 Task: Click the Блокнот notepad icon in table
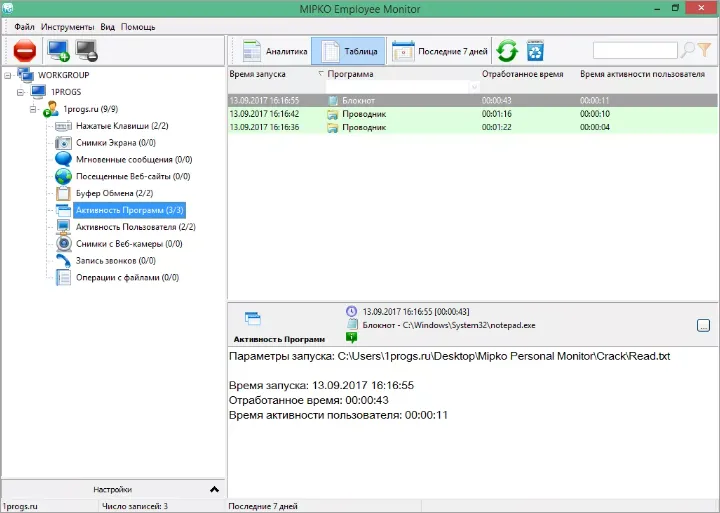click(x=333, y=101)
